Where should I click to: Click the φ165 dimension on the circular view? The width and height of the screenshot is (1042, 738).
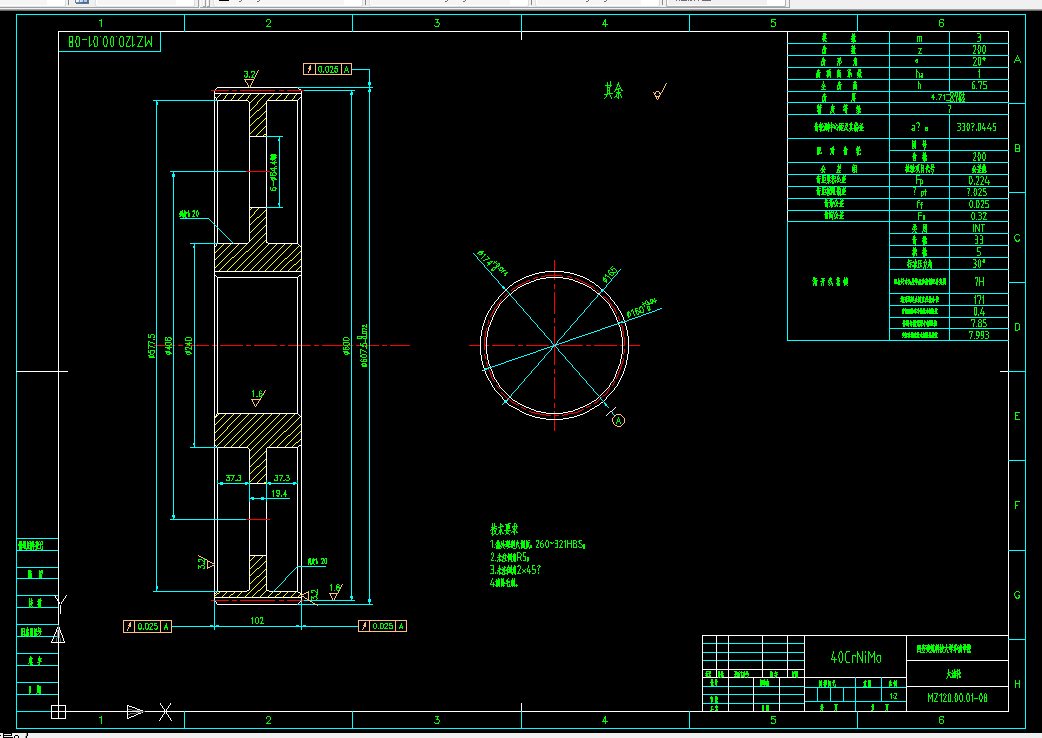(610, 274)
